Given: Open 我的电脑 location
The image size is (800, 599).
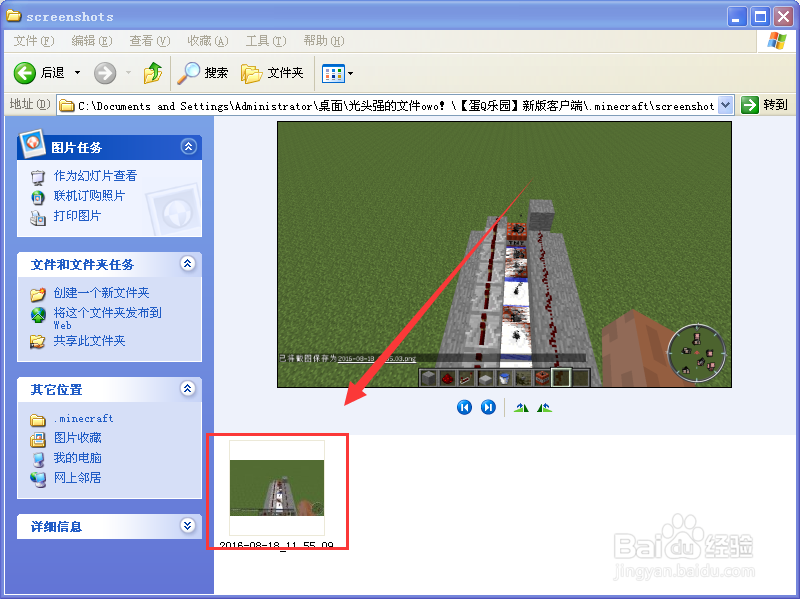Looking at the screenshot, I should [78, 458].
